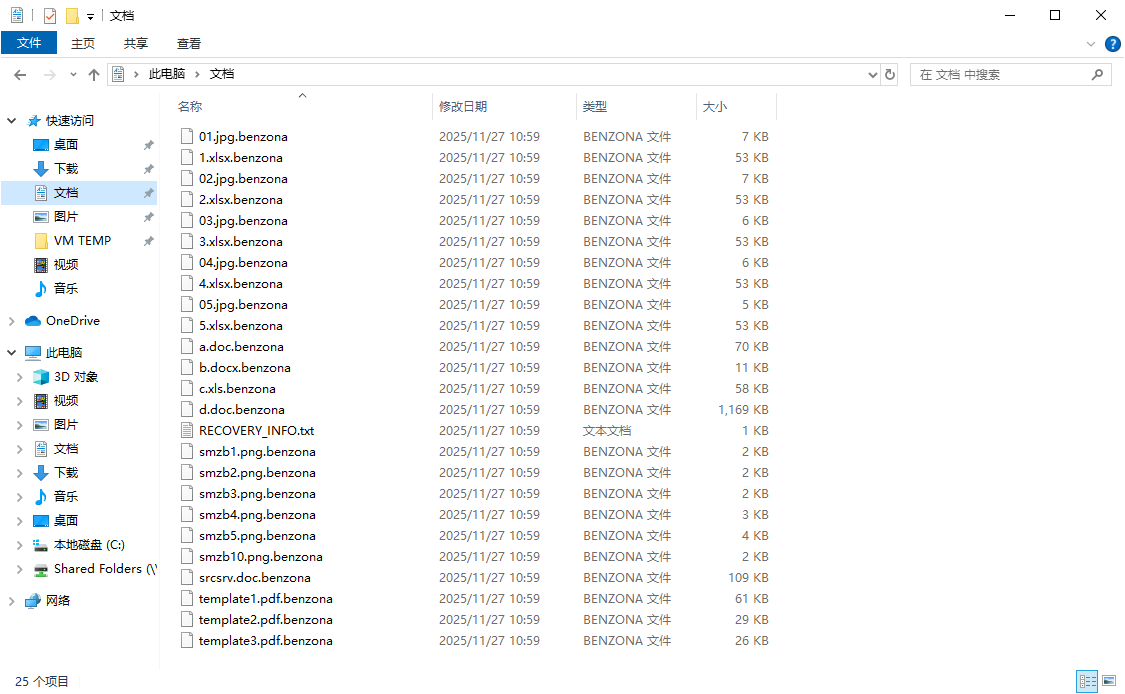Switch to the 查看 ribbon tab
The image size is (1125, 694).
coord(189,43)
